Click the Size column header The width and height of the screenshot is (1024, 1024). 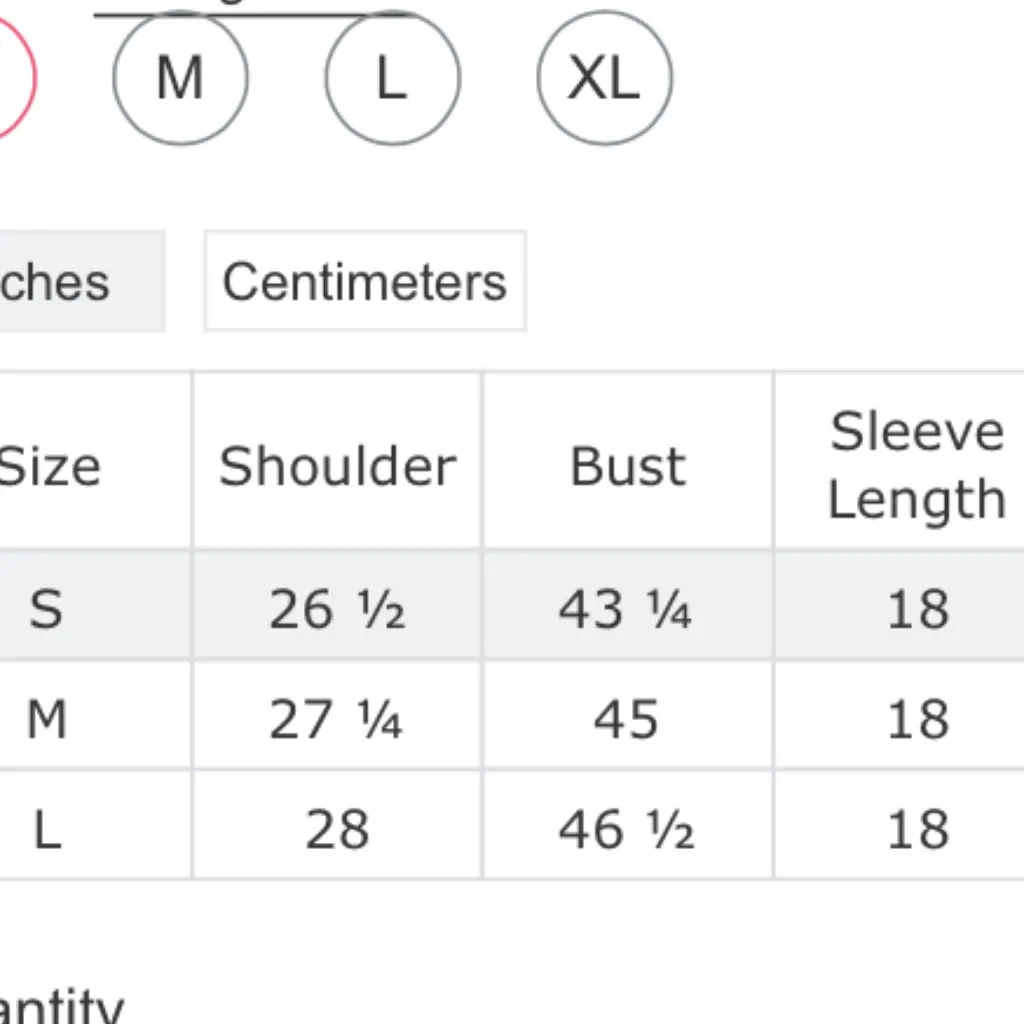50,465
